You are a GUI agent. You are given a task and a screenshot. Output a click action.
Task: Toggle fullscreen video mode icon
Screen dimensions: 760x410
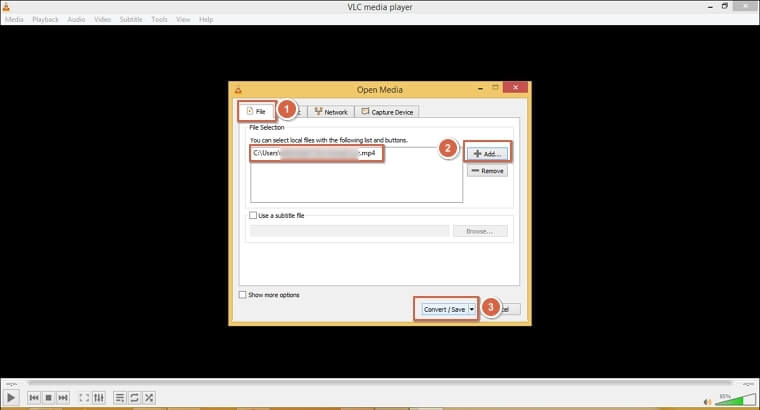coord(84,398)
